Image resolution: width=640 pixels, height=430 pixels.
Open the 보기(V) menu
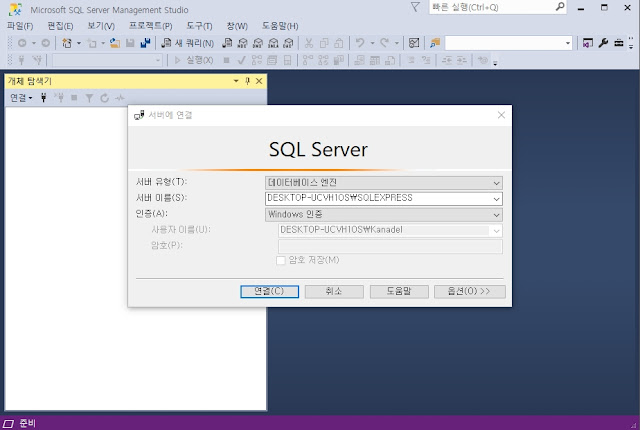101,26
